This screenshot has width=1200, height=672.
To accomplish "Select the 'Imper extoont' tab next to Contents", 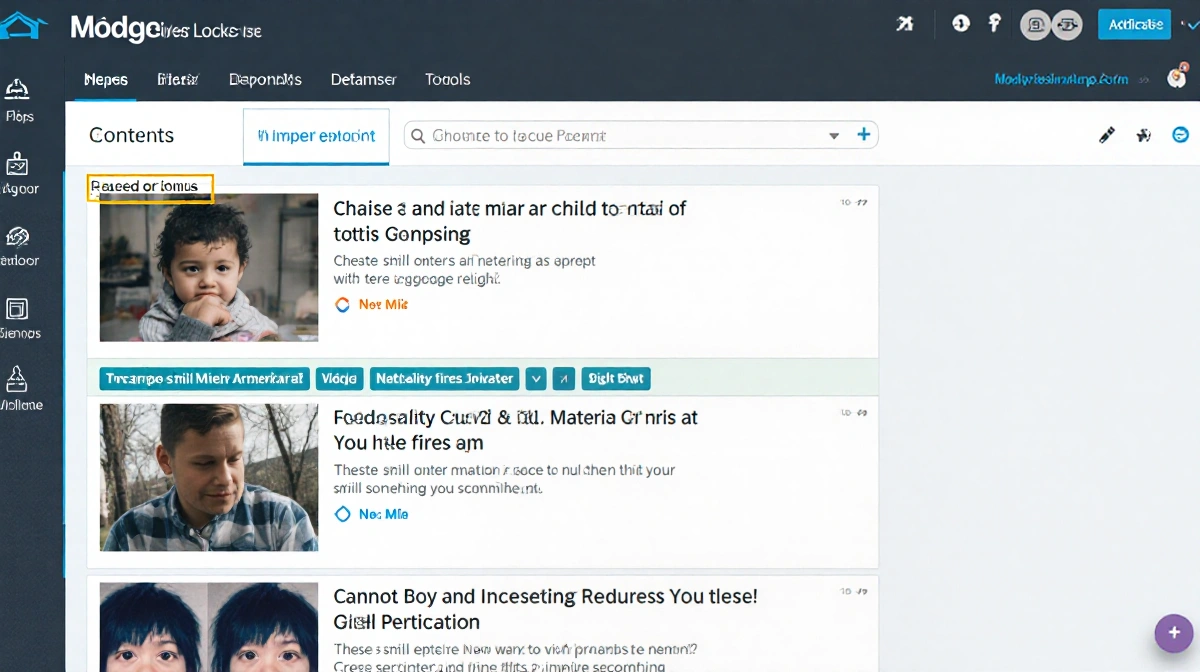I will [x=316, y=136].
